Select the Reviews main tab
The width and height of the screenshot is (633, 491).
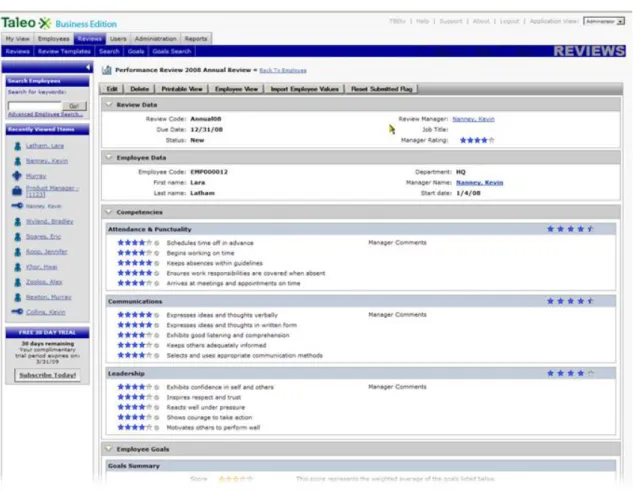click(x=90, y=39)
